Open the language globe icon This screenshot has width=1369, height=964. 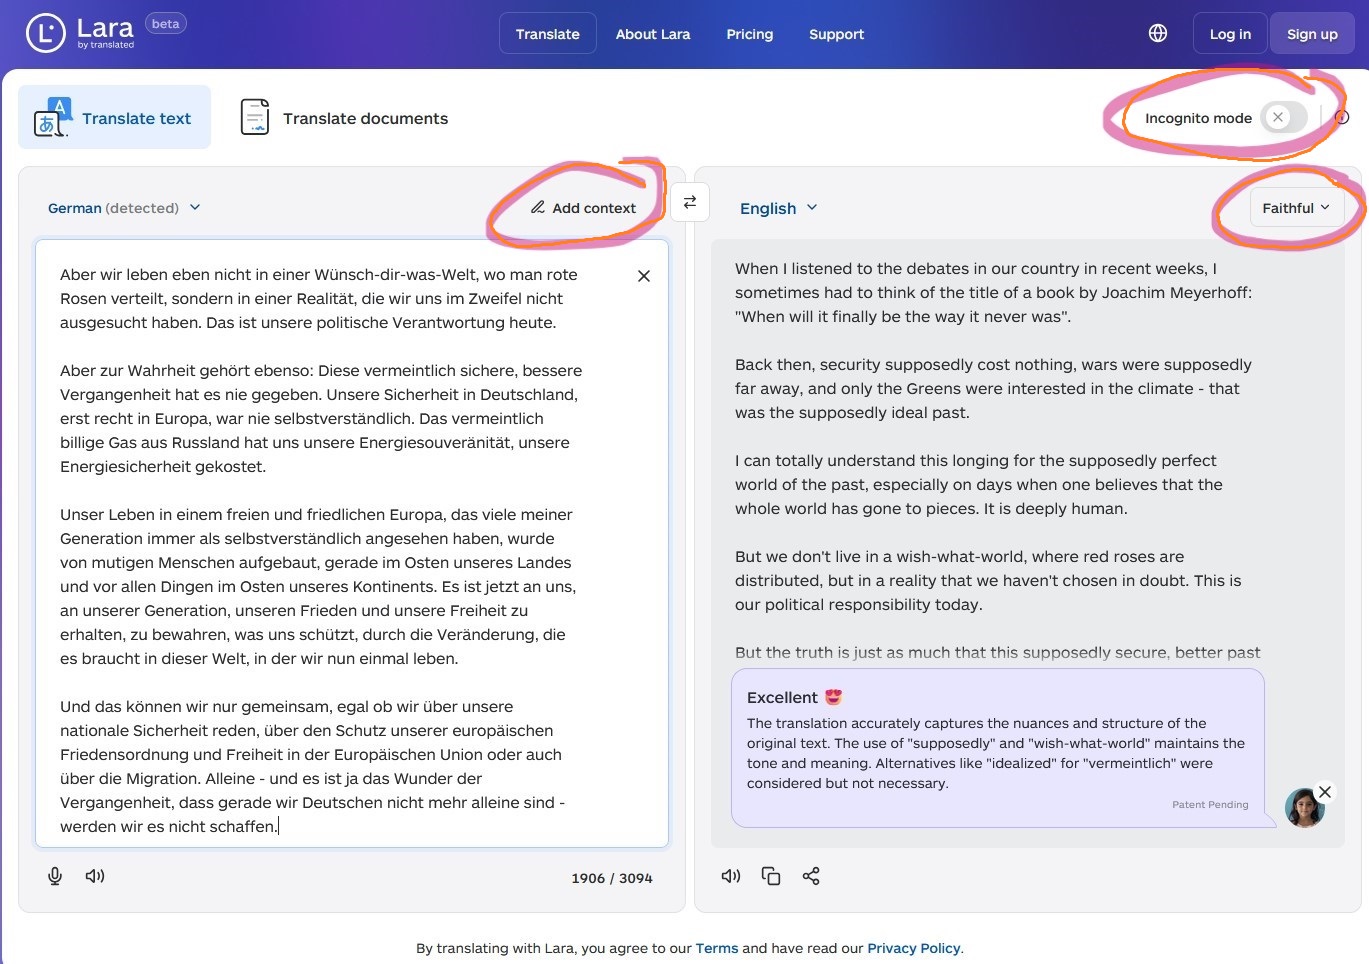[x=1158, y=33]
